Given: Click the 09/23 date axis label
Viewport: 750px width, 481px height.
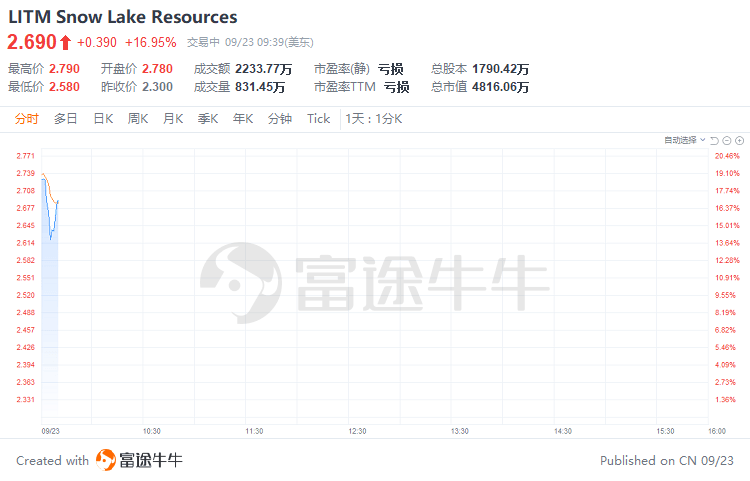Looking at the screenshot, I should click(x=51, y=431).
